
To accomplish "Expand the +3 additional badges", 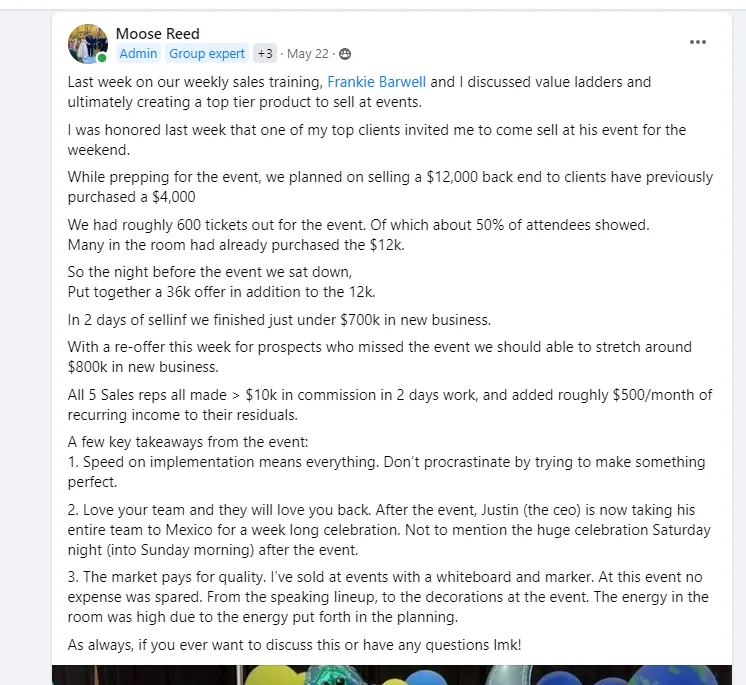I will (x=265, y=53).
